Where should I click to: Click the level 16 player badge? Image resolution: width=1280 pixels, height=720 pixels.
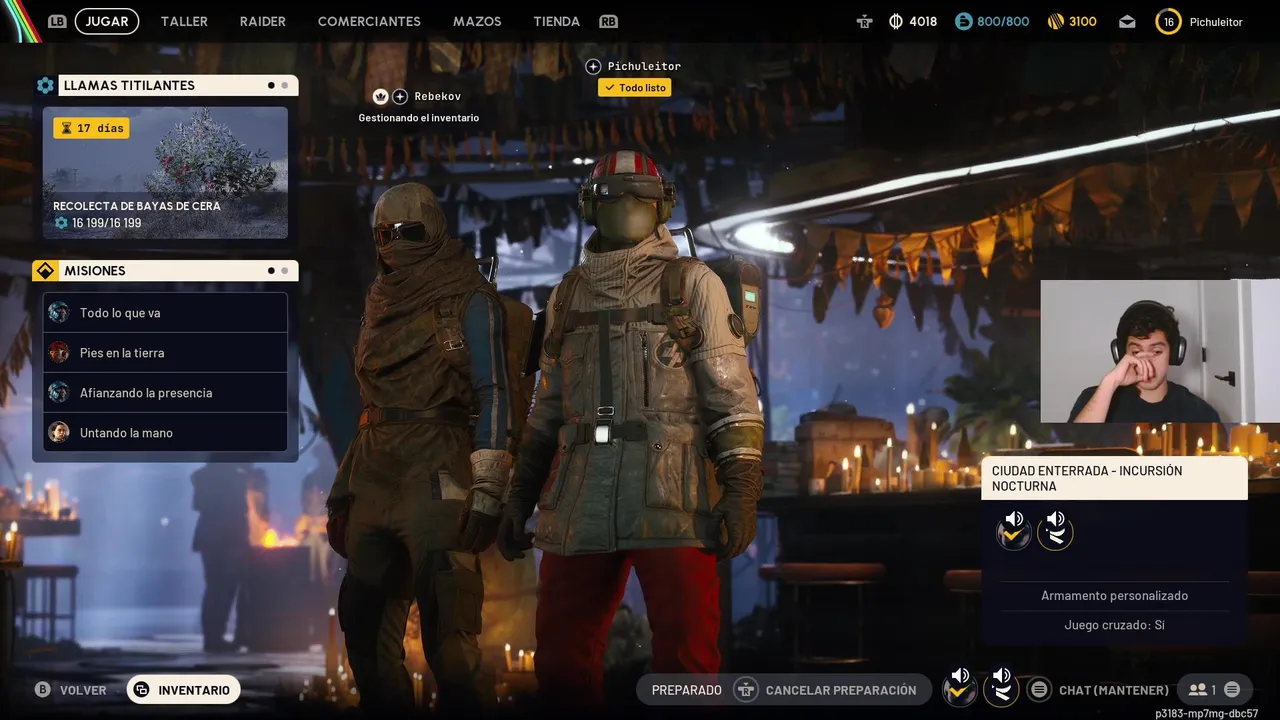point(1168,21)
